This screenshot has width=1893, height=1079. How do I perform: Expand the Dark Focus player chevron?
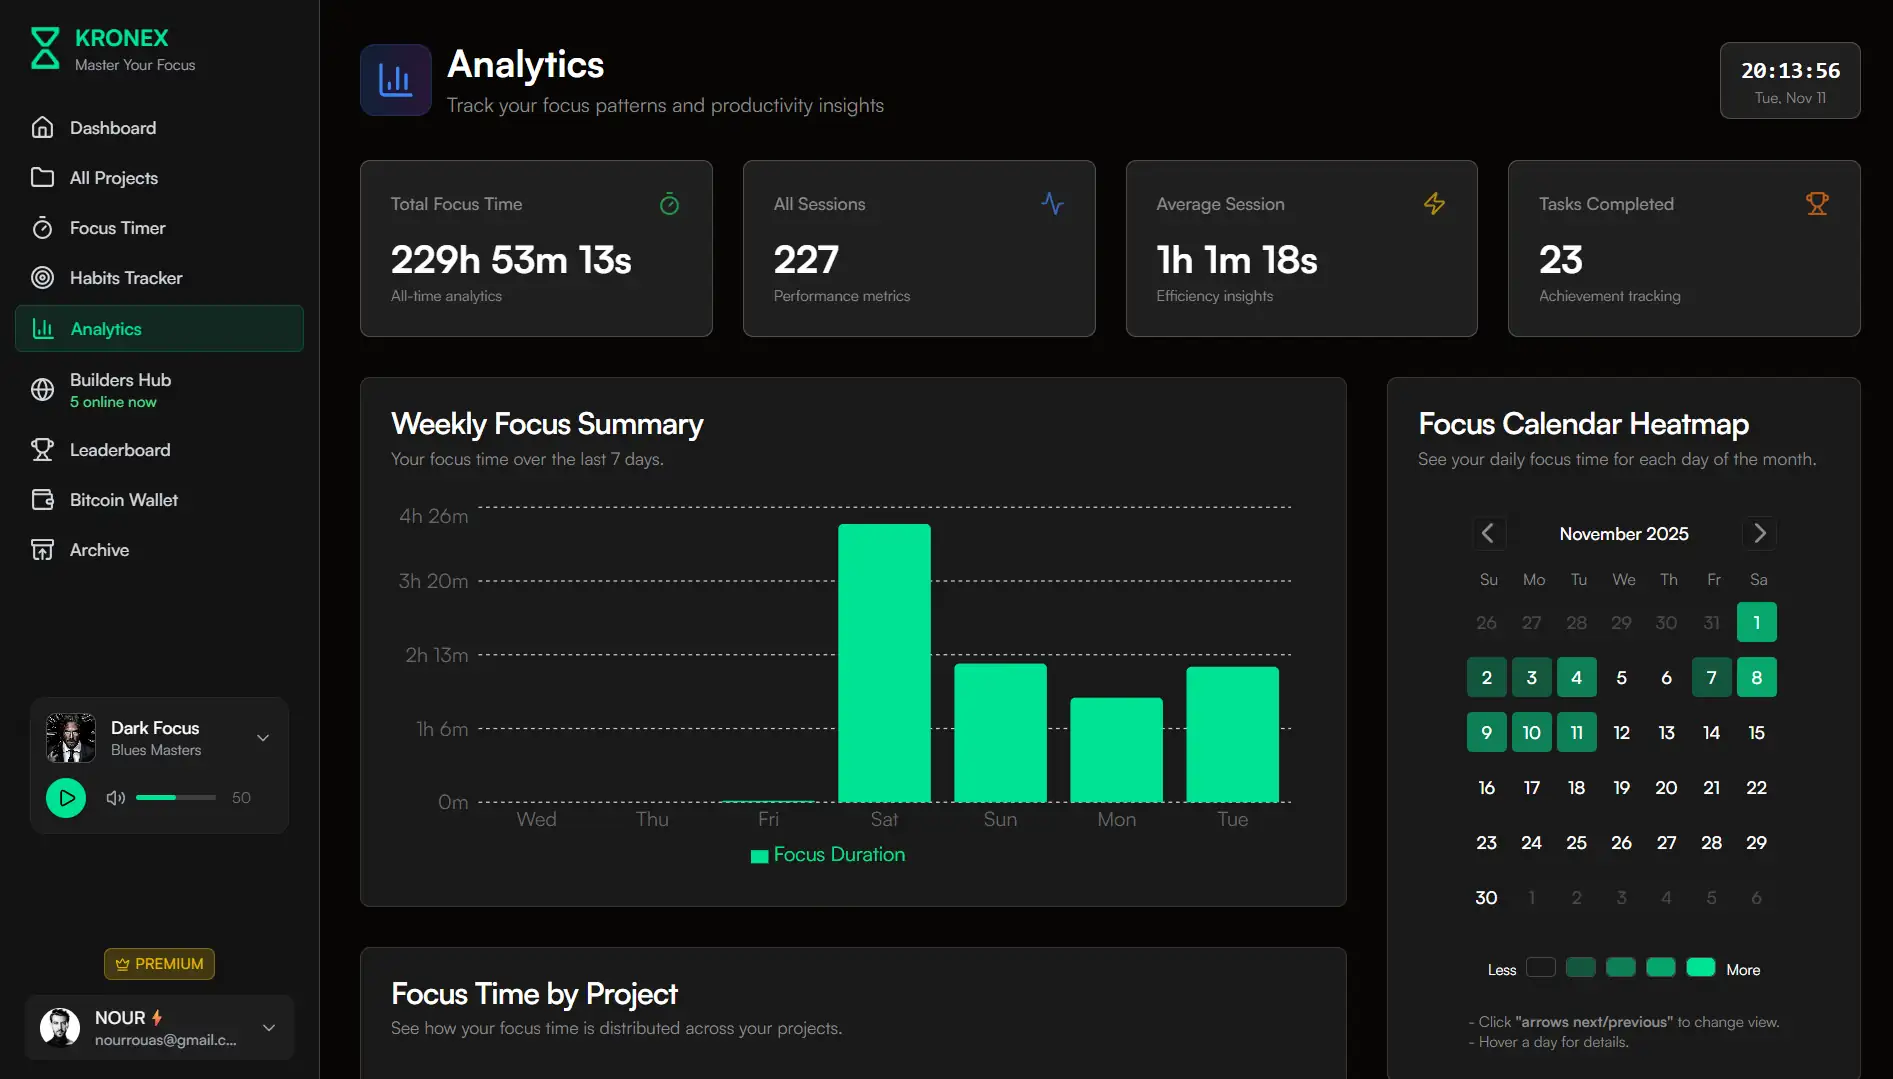[x=263, y=737]
